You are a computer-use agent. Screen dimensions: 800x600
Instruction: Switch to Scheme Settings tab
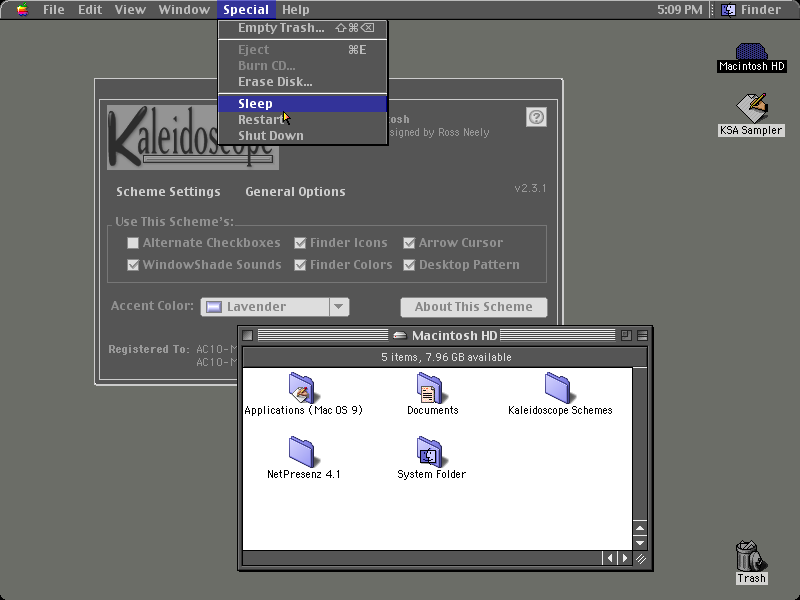pos(168,192)
